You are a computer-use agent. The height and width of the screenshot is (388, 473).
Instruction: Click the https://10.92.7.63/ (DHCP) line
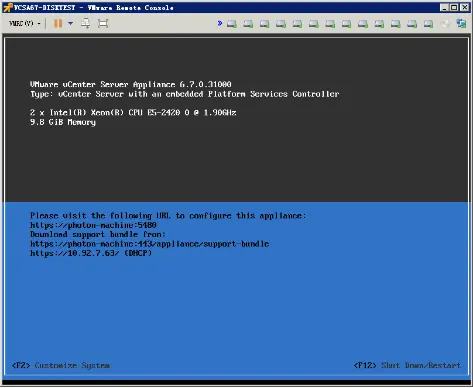[91, 253]
